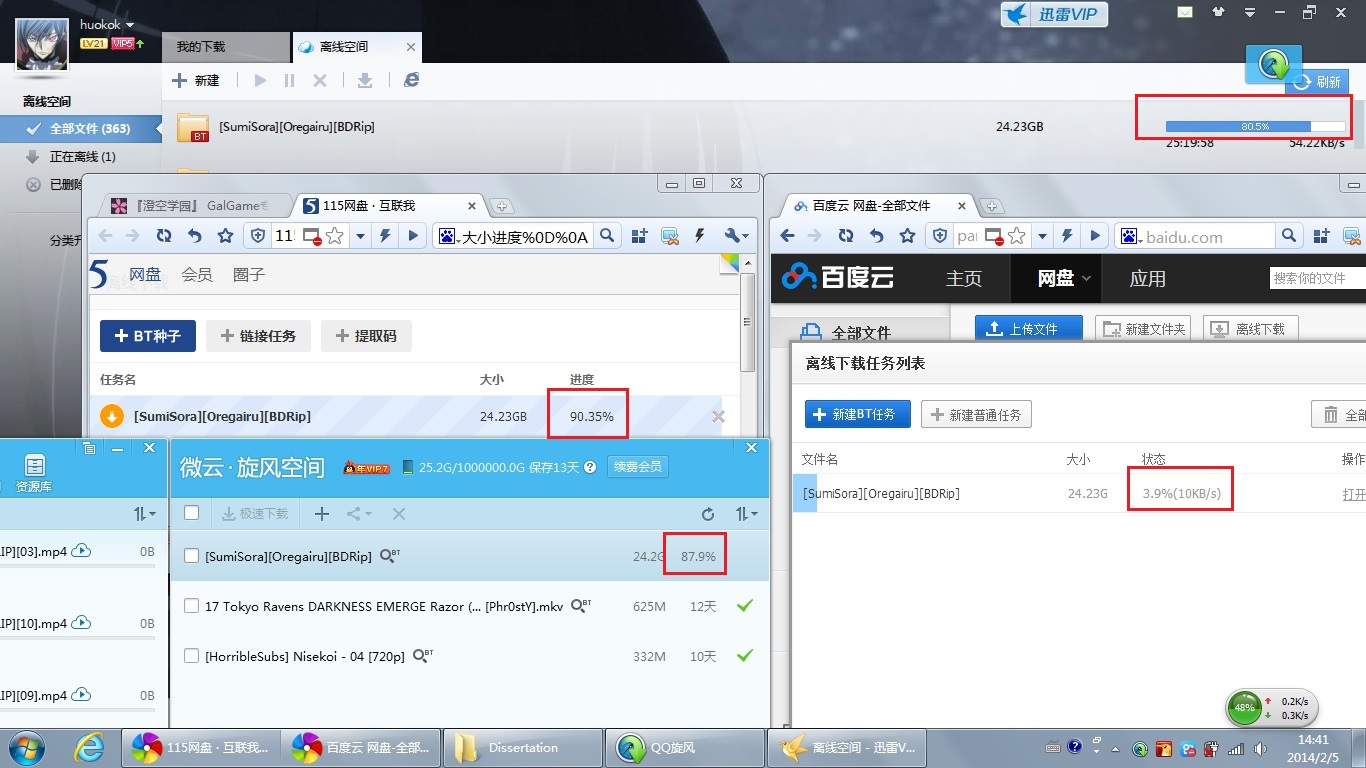Select 会员 in 115 top navigation
Viewport: 1366px width, 768px height.
coord(197,274)
